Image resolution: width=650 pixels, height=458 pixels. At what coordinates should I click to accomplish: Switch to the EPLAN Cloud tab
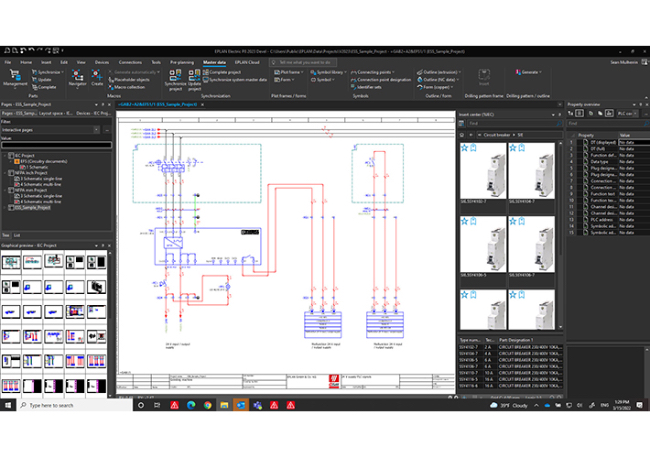[247, 62]
